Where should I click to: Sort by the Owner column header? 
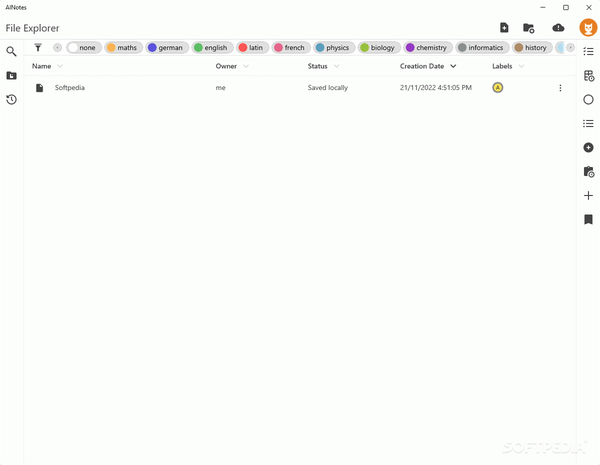pos(226,66)
